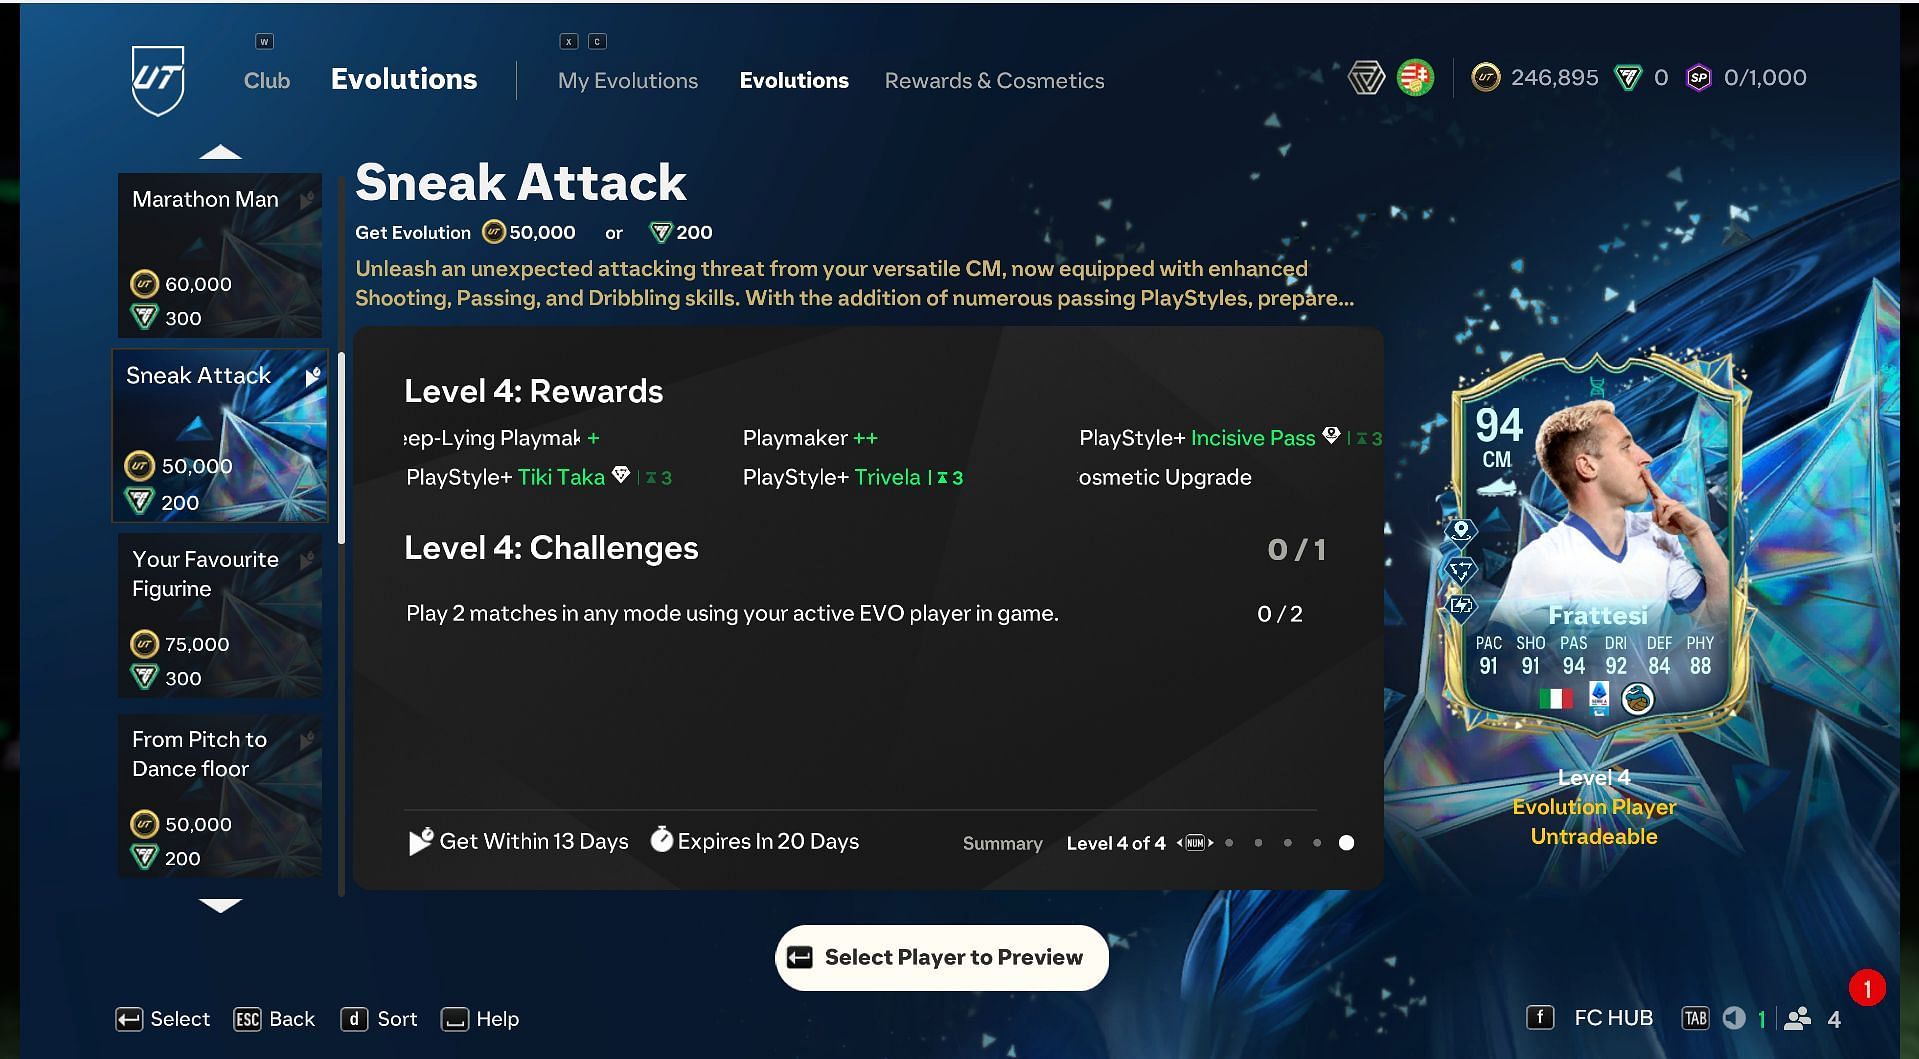This screenshot has height=1059, width=1919.
Task: Click the UT shield logo
Action: [158, 80]
